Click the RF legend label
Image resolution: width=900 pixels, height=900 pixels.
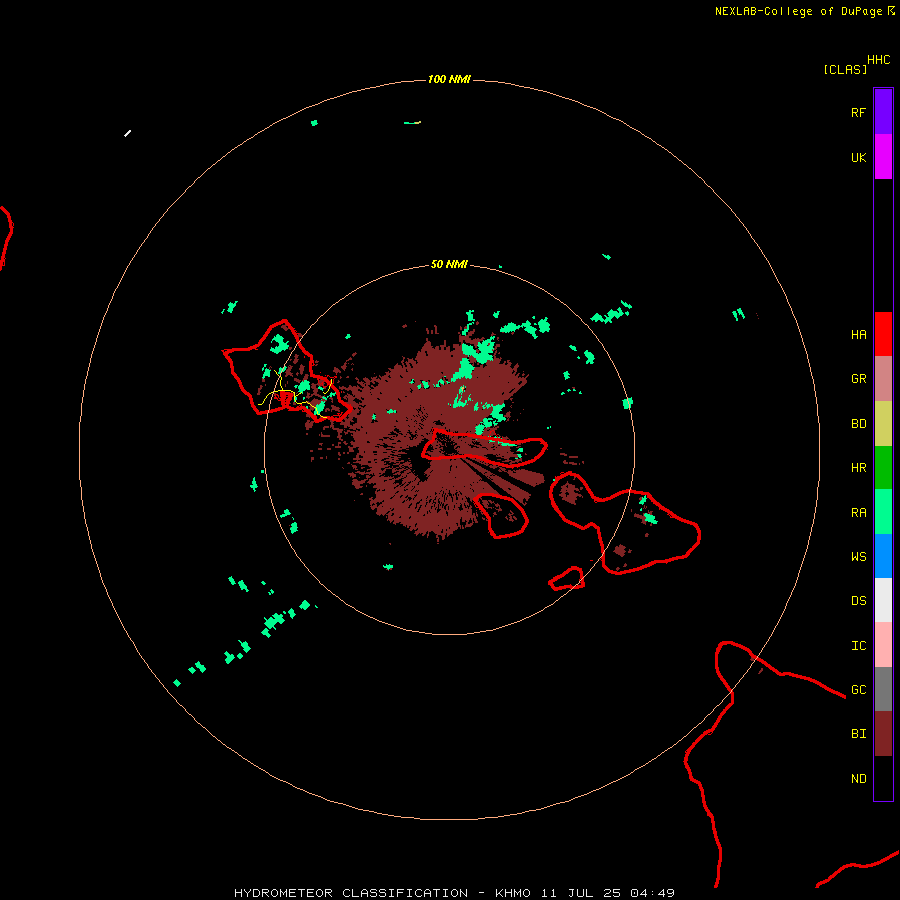point(858,112)
